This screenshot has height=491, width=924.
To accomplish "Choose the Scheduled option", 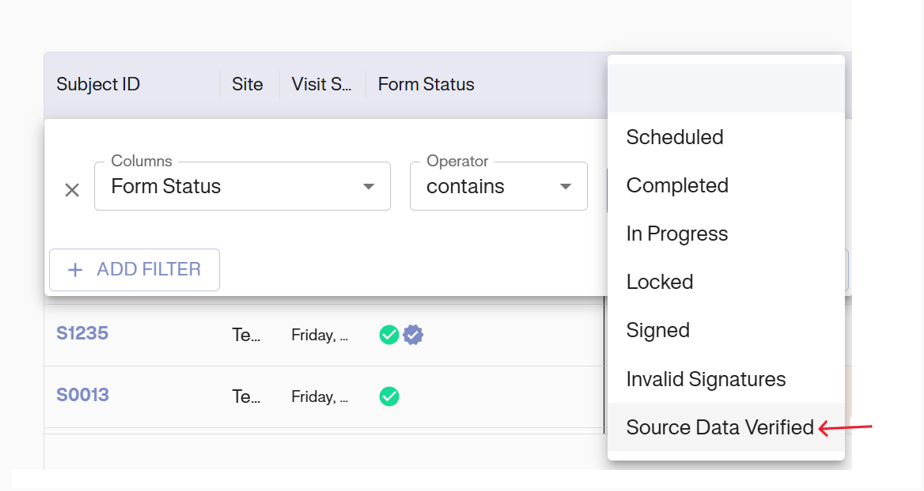I will (675, 137).
